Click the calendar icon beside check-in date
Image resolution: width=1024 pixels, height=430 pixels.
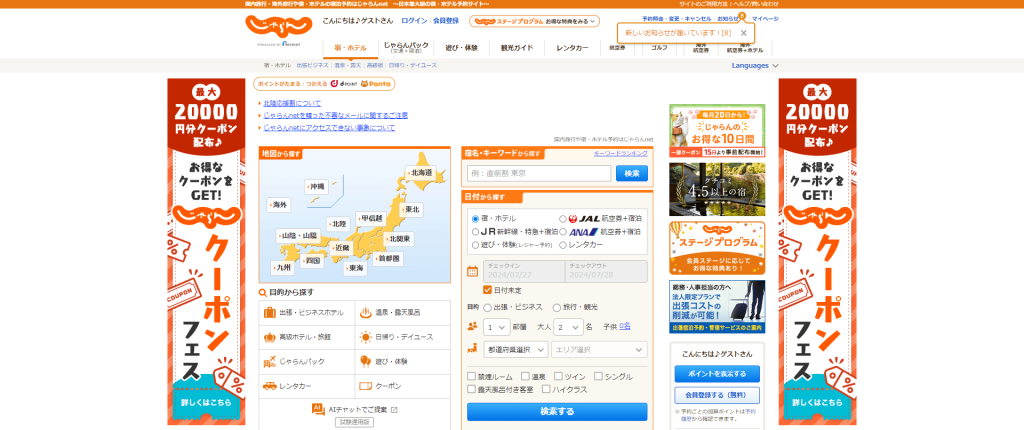click(x=473, y=271)
